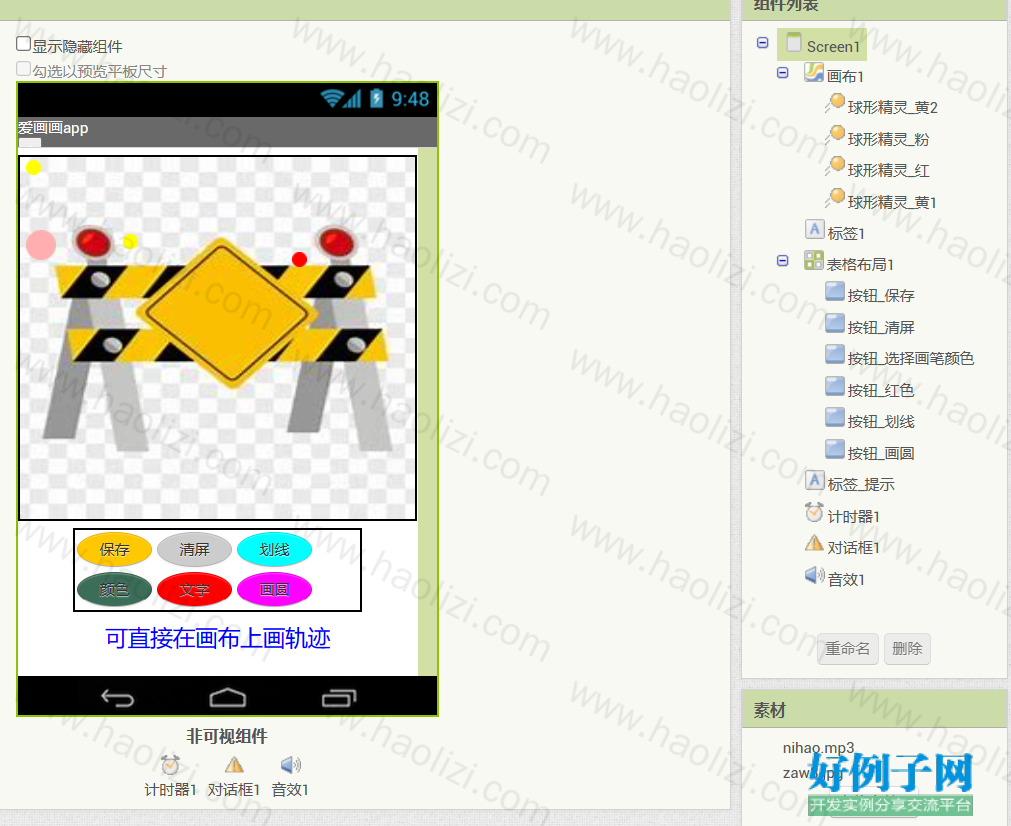Click the 非可视组件 heading
This screenshot has height=826, width=1011.
coord(227,736)
